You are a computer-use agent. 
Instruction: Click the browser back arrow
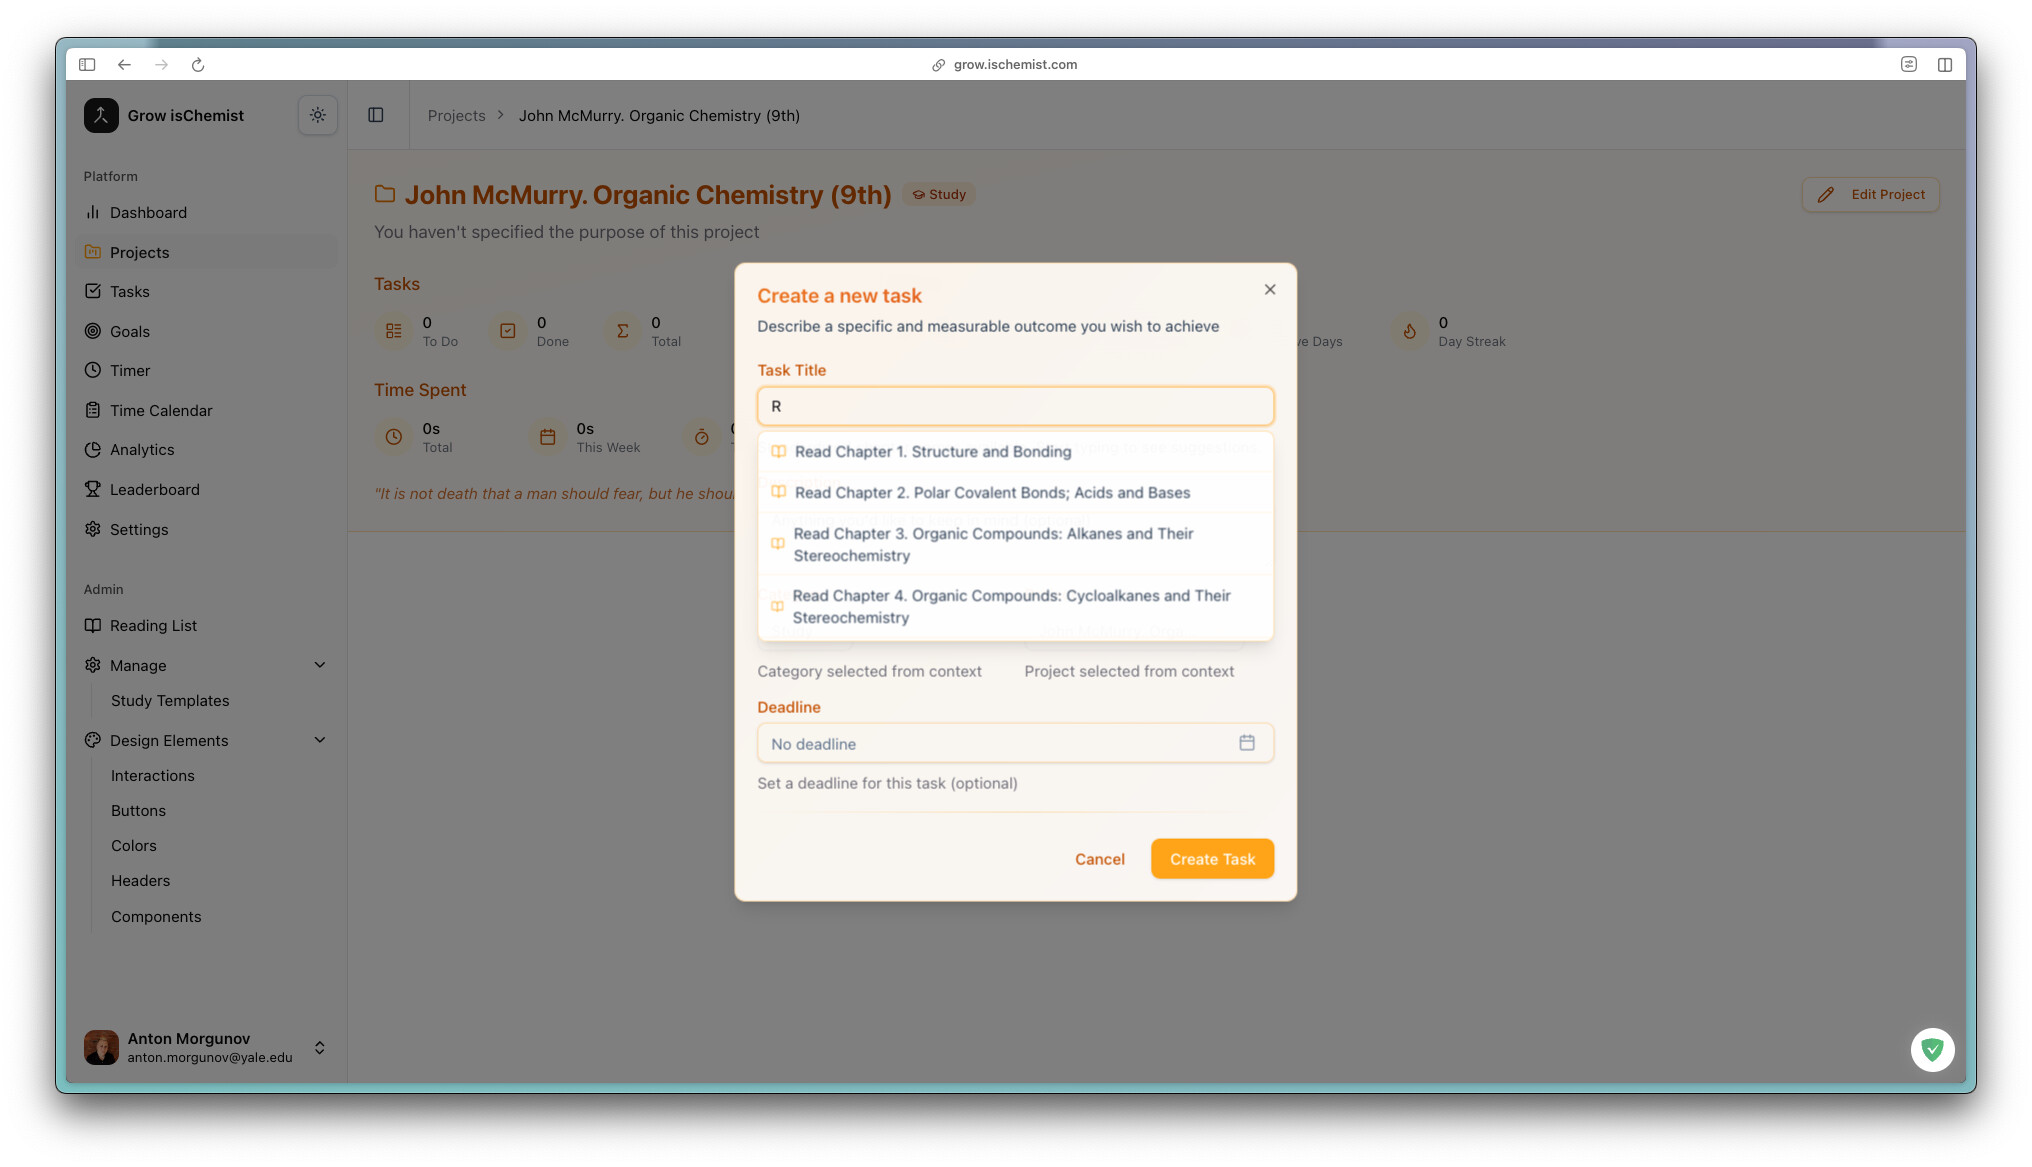click(x=124, y=65)
